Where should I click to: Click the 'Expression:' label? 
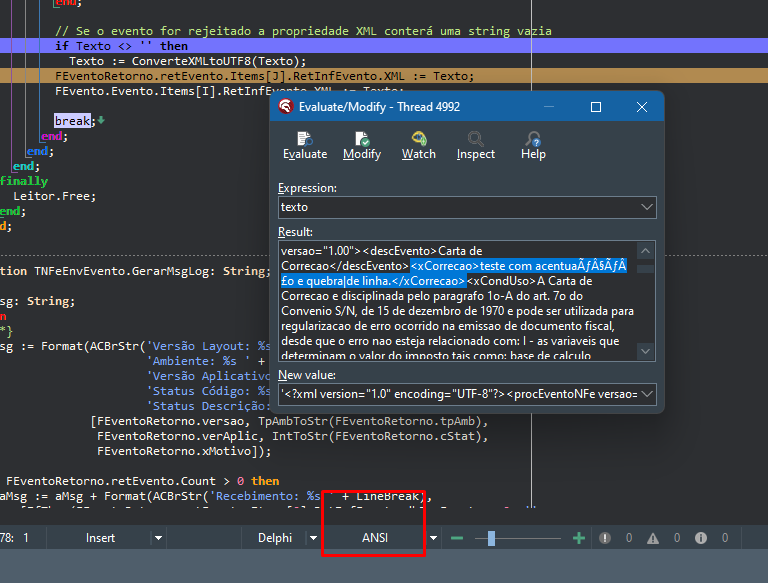point(307,188)
